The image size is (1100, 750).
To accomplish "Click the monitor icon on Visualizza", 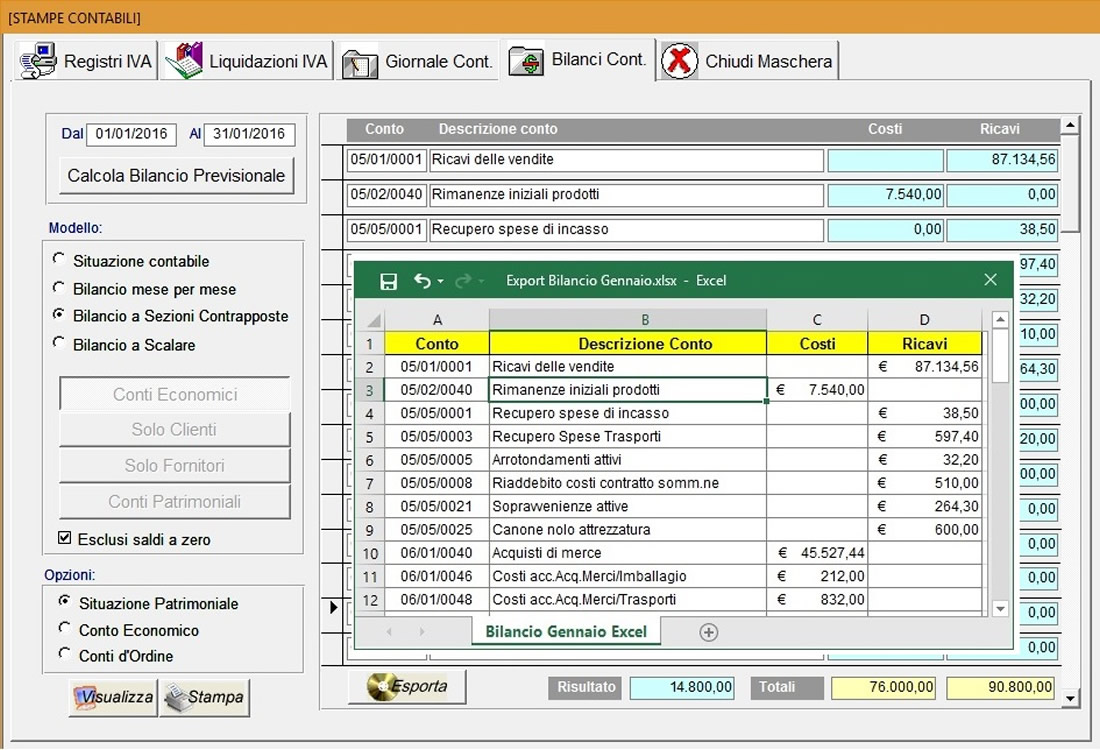I will (86, 697).
